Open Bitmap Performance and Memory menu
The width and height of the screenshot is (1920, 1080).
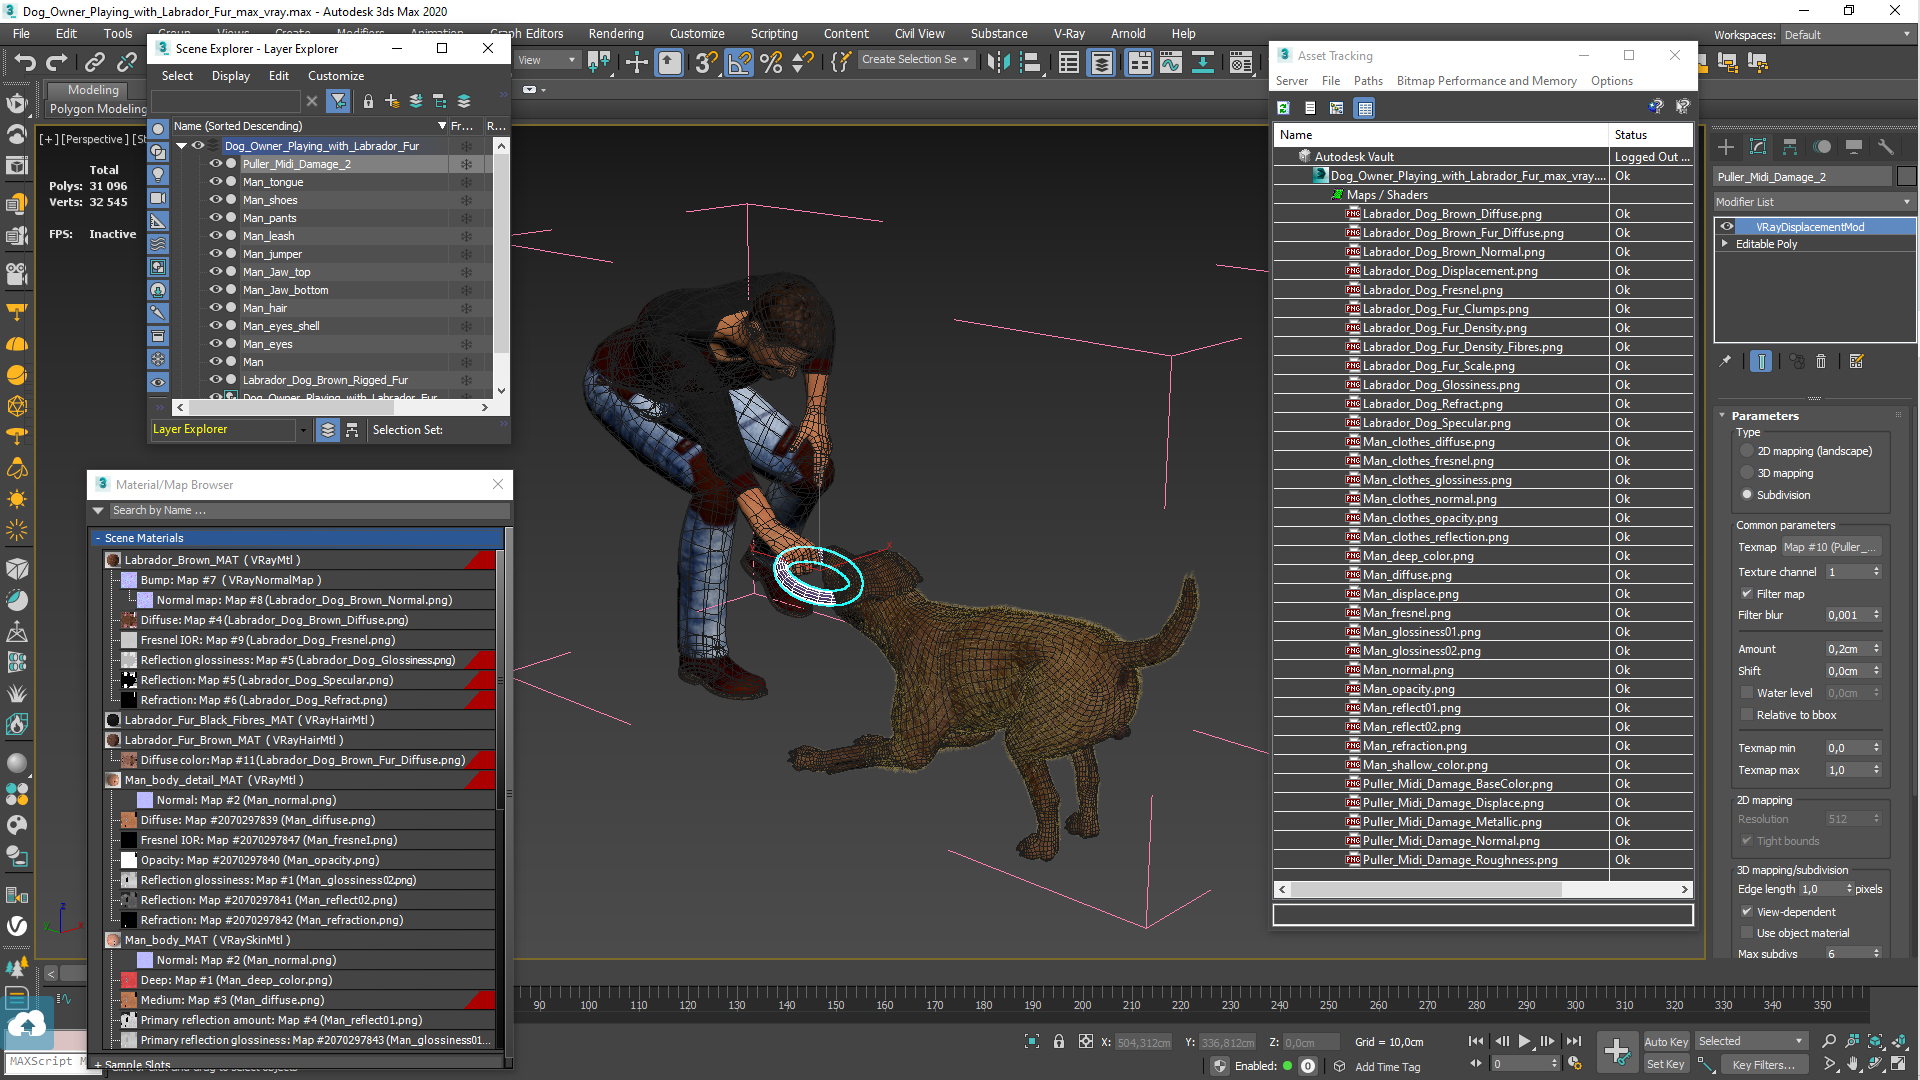[1486, 81]
